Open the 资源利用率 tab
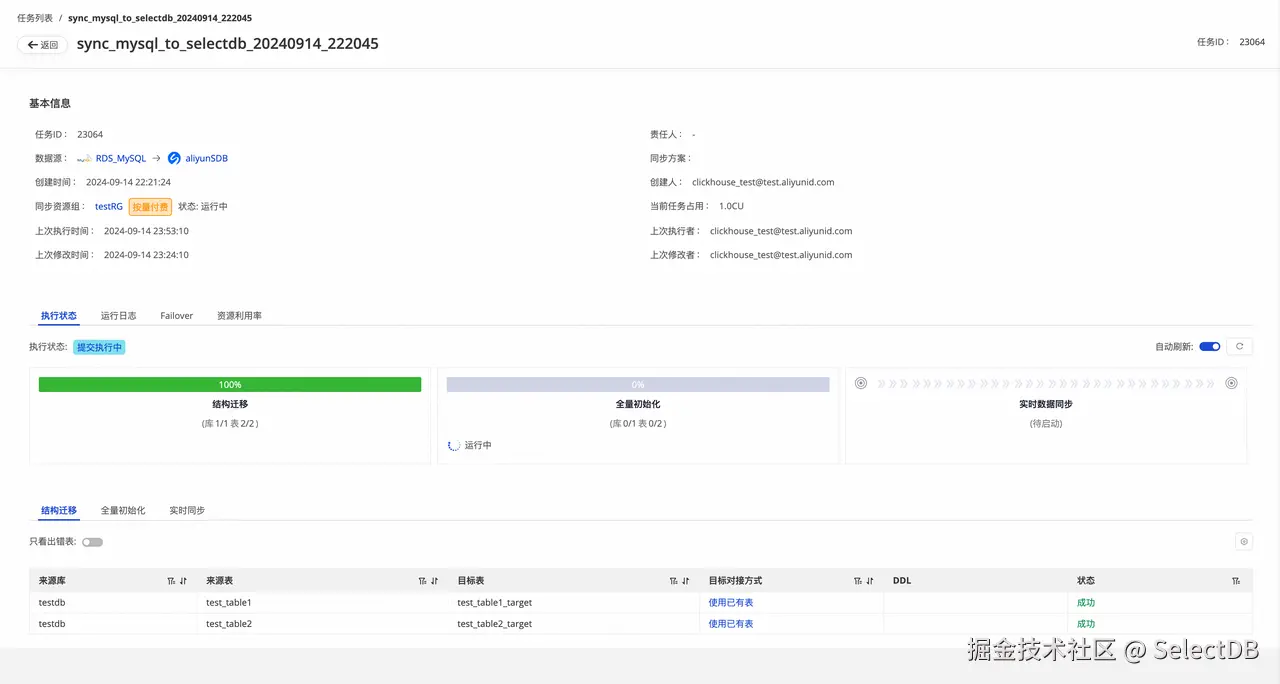The width and height of the screenshot is (1280, 684). click(239, 315)
